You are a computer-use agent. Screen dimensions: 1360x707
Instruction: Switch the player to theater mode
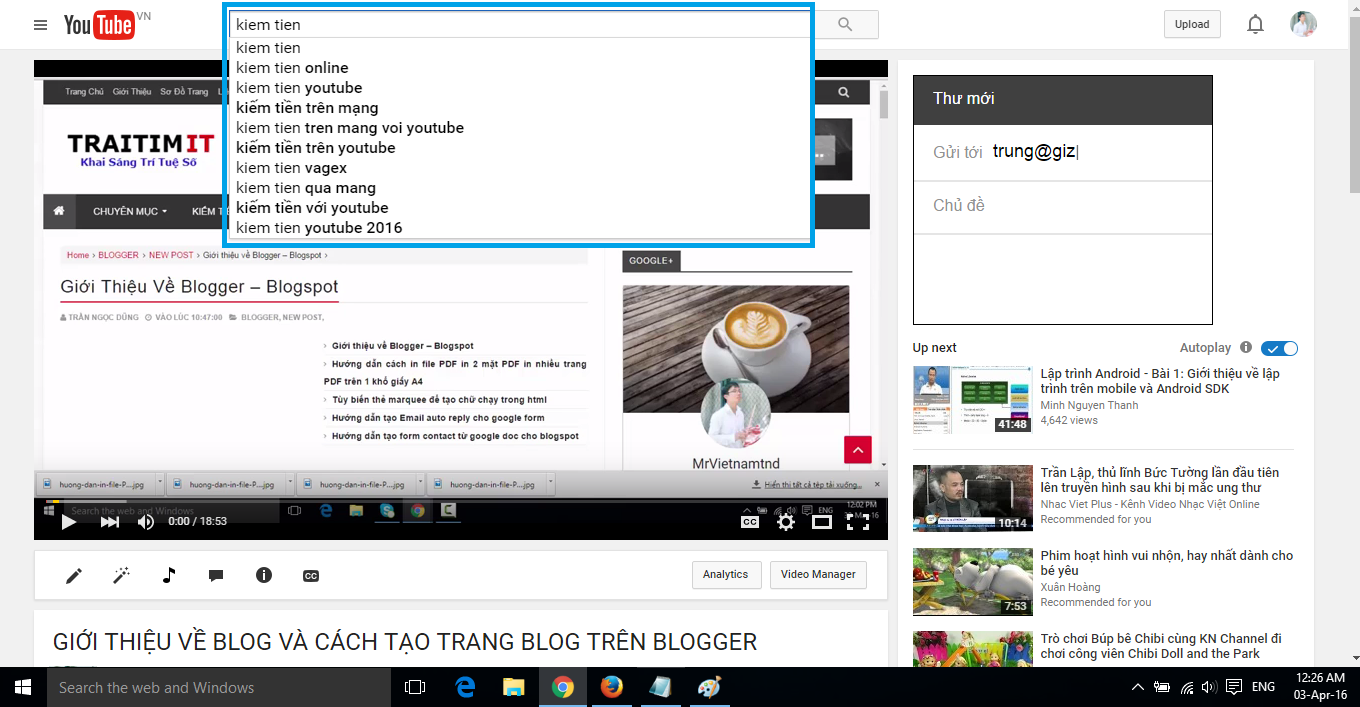821,521
